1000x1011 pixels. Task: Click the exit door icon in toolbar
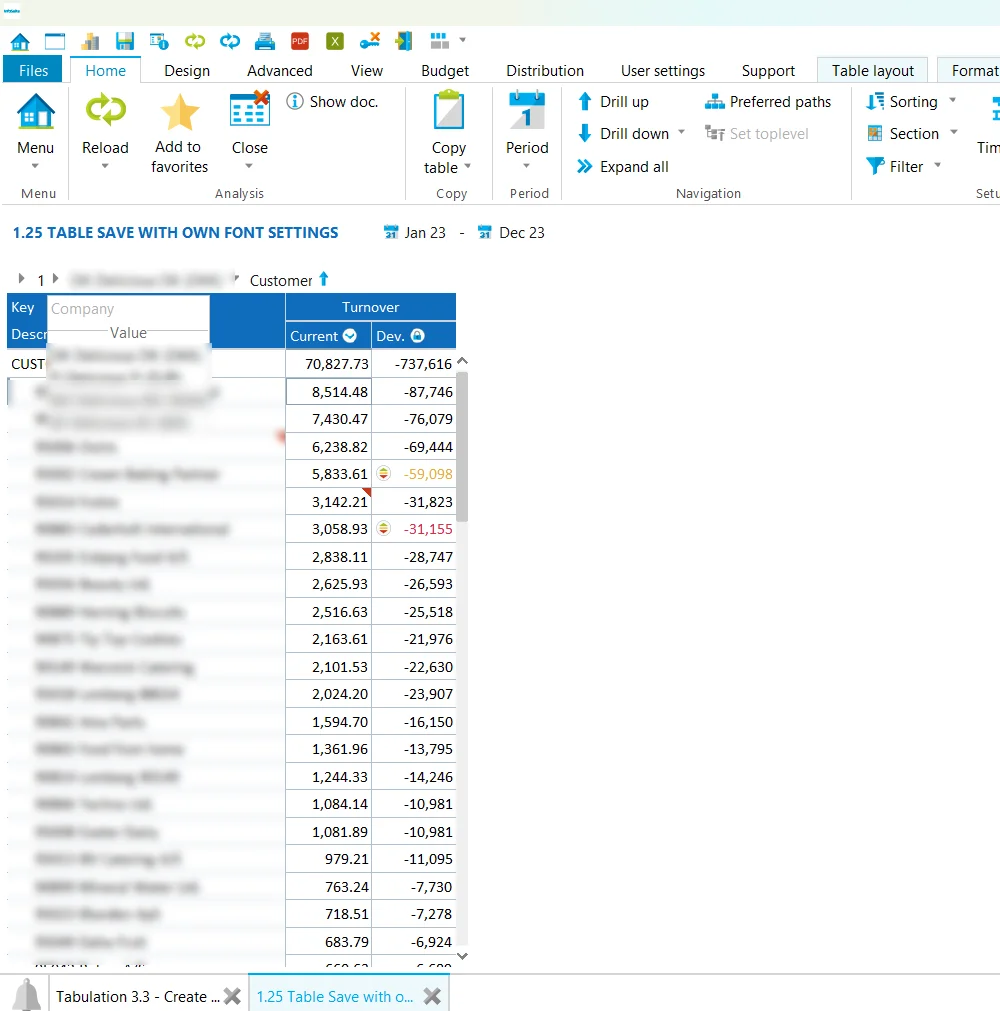(x=404, y=41)
